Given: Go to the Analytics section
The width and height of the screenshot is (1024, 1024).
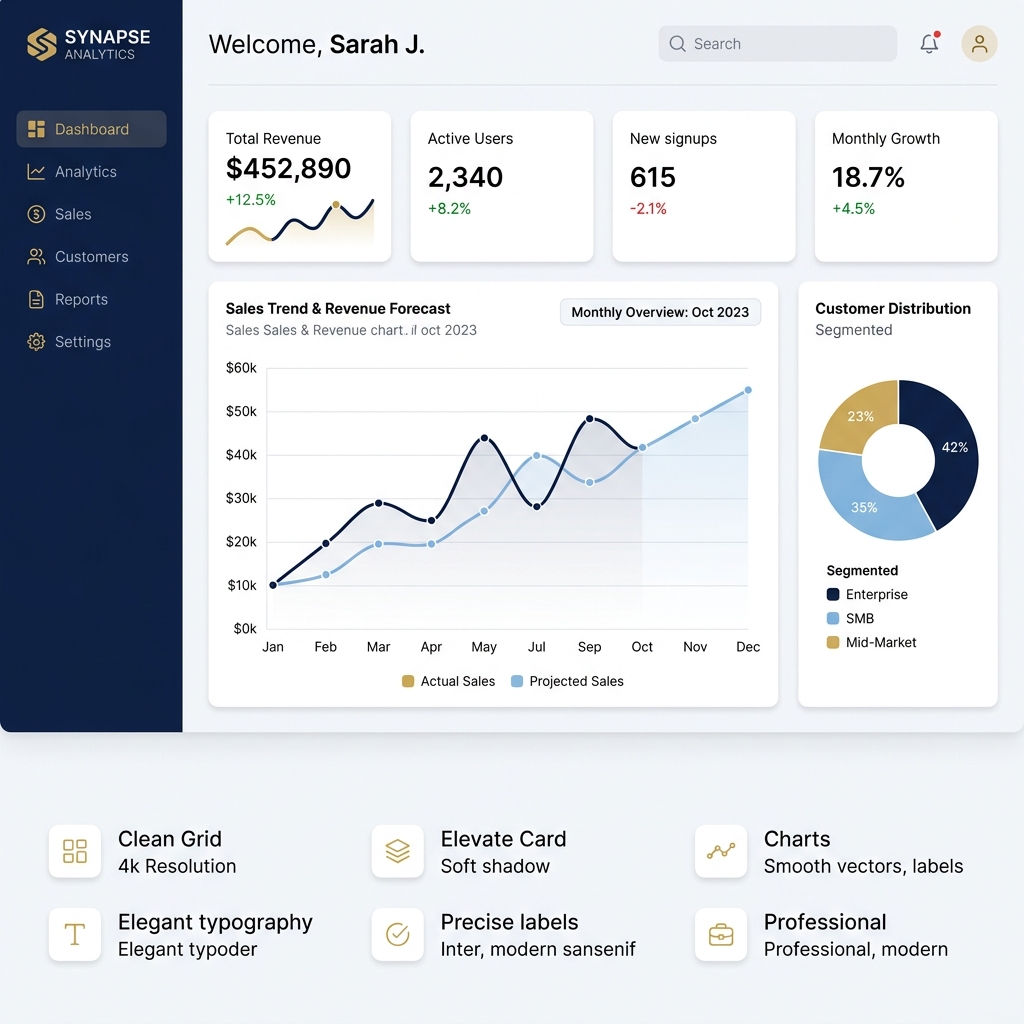Looking at the screenshot, I should pyautogui.click(x=86, y=172).
